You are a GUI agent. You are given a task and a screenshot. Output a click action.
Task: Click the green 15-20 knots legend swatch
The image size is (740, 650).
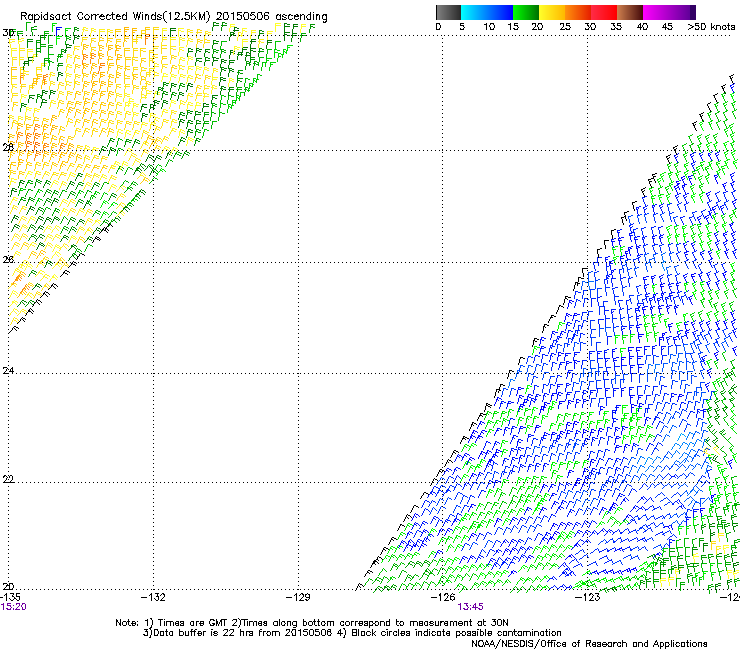point(526,12)
